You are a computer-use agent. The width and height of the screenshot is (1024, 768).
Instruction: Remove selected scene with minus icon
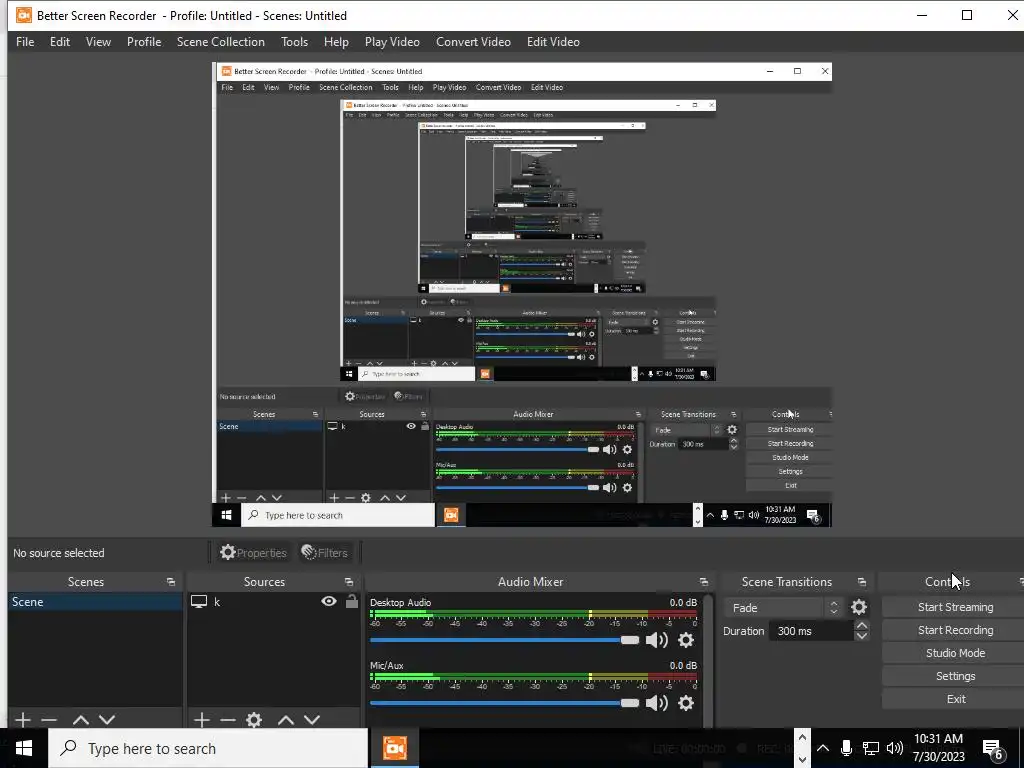click(49, 720)
